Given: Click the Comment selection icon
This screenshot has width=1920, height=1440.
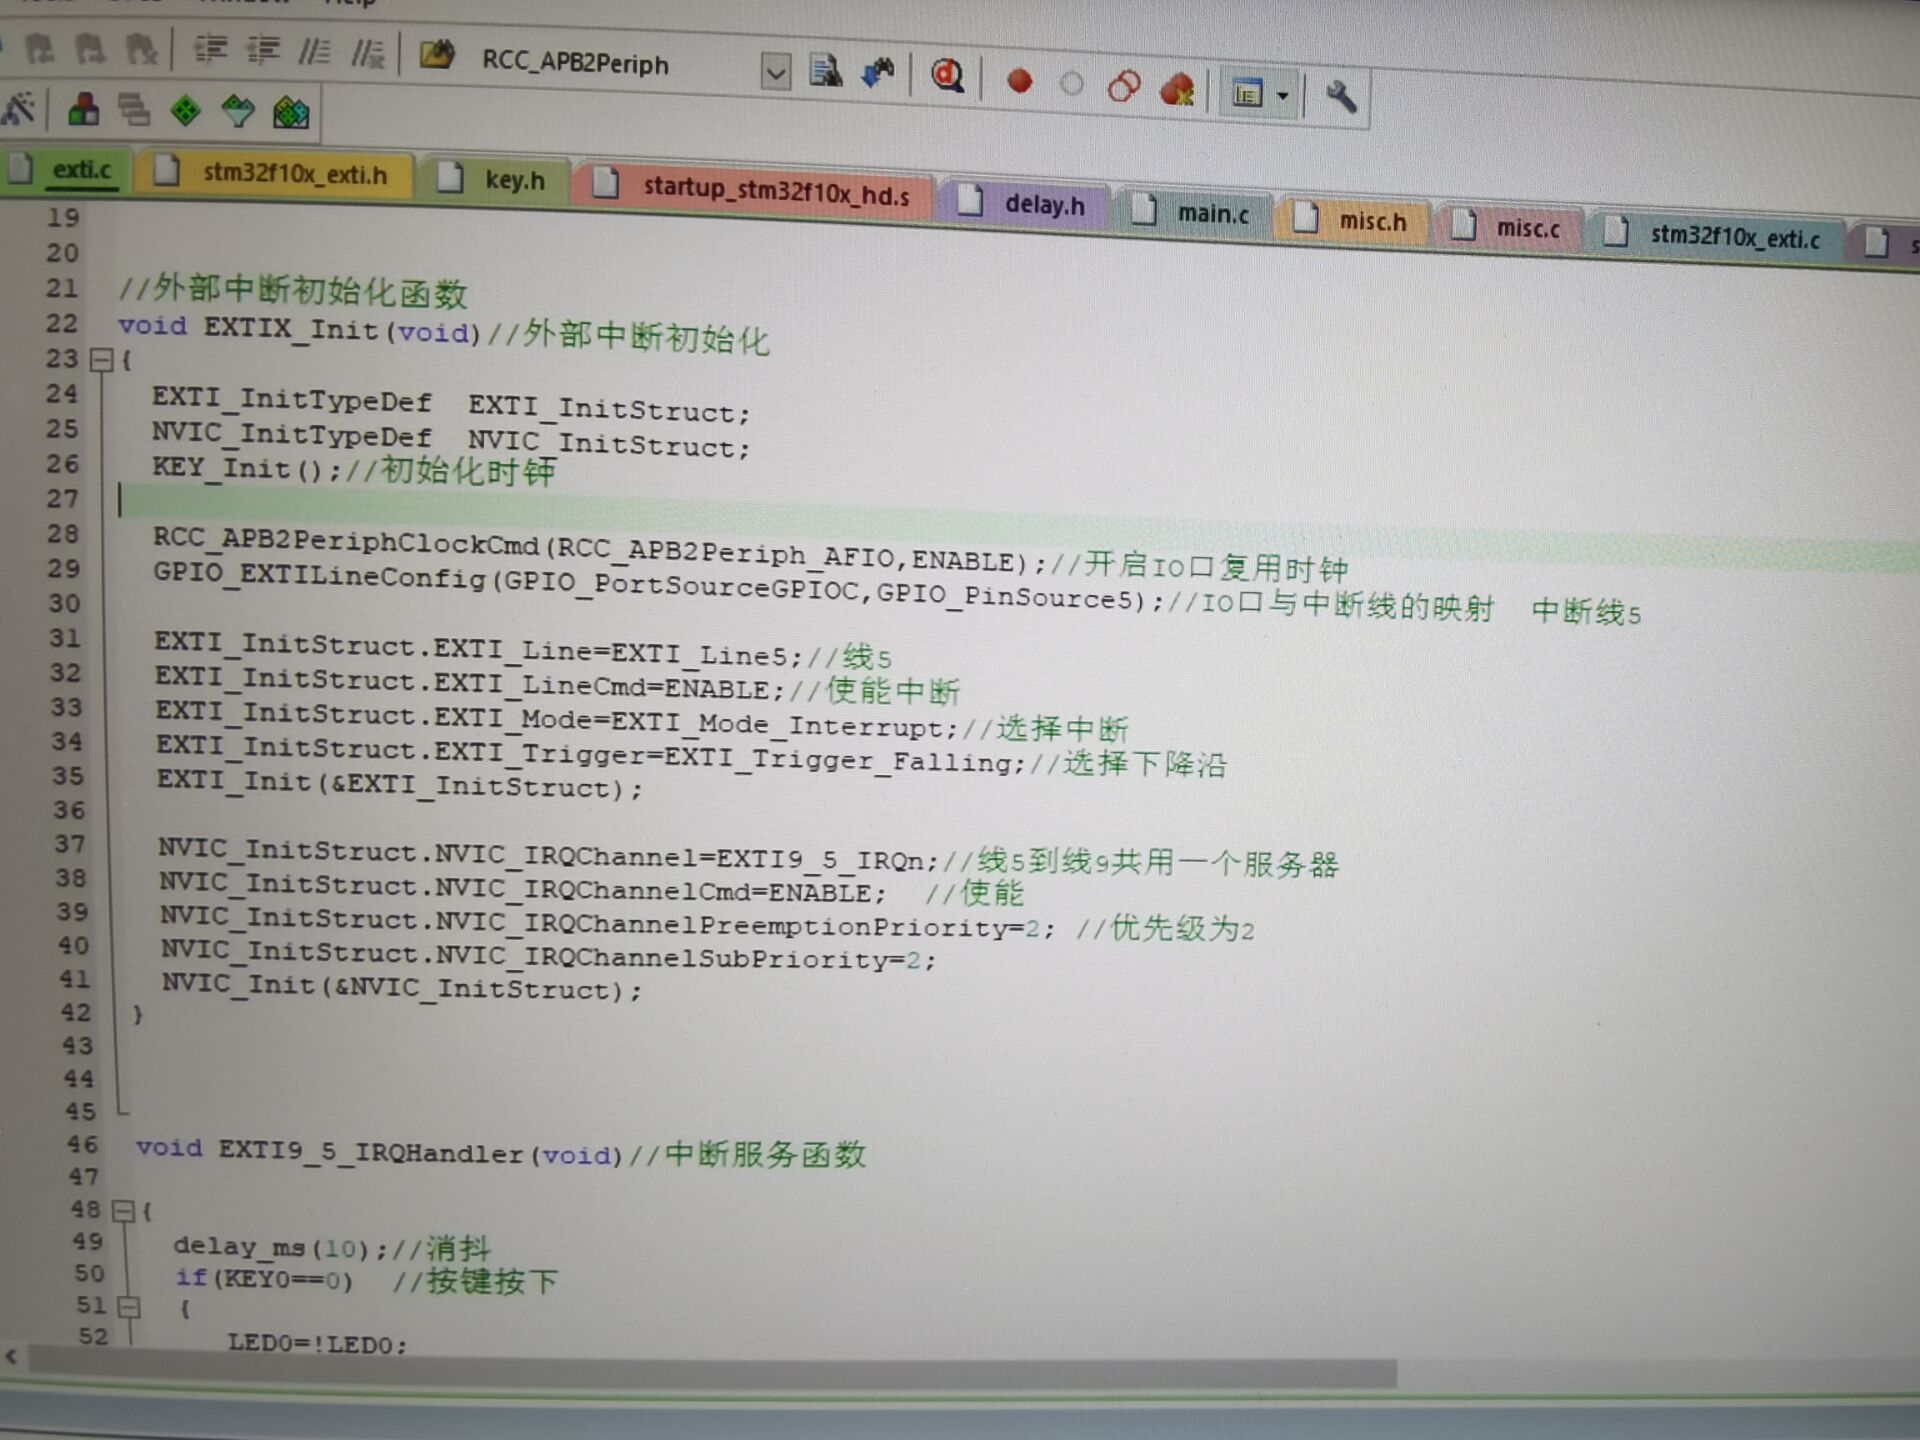Looking at the screenshot, I should (x=314, y=51).
